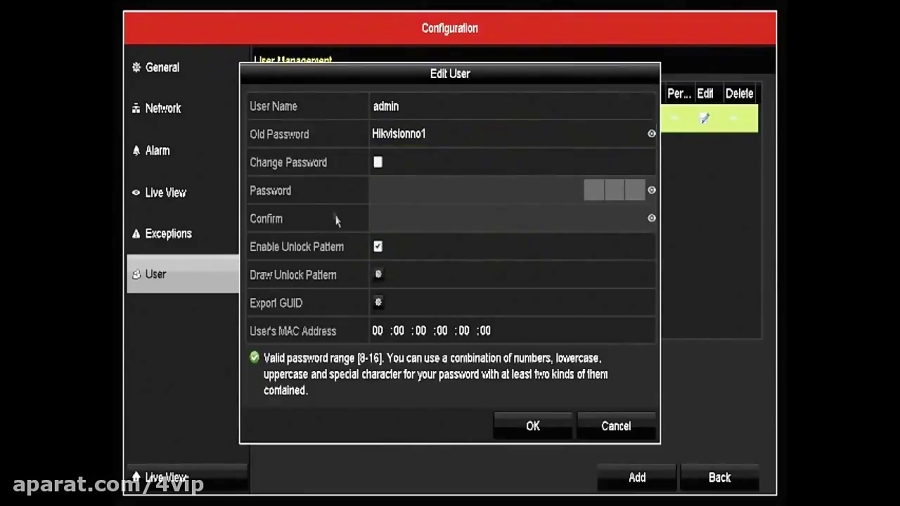Open Draw Unlock Pattern gear icon
900x506 pixels.
pos(378,274)
